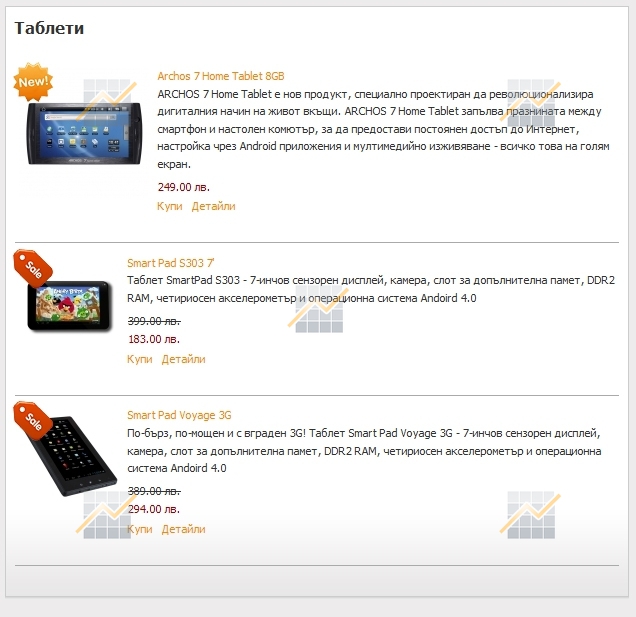The image size is (636, 617).
Task: Click Купи under the 183.00 лв. price
Action: click(140, 359)
